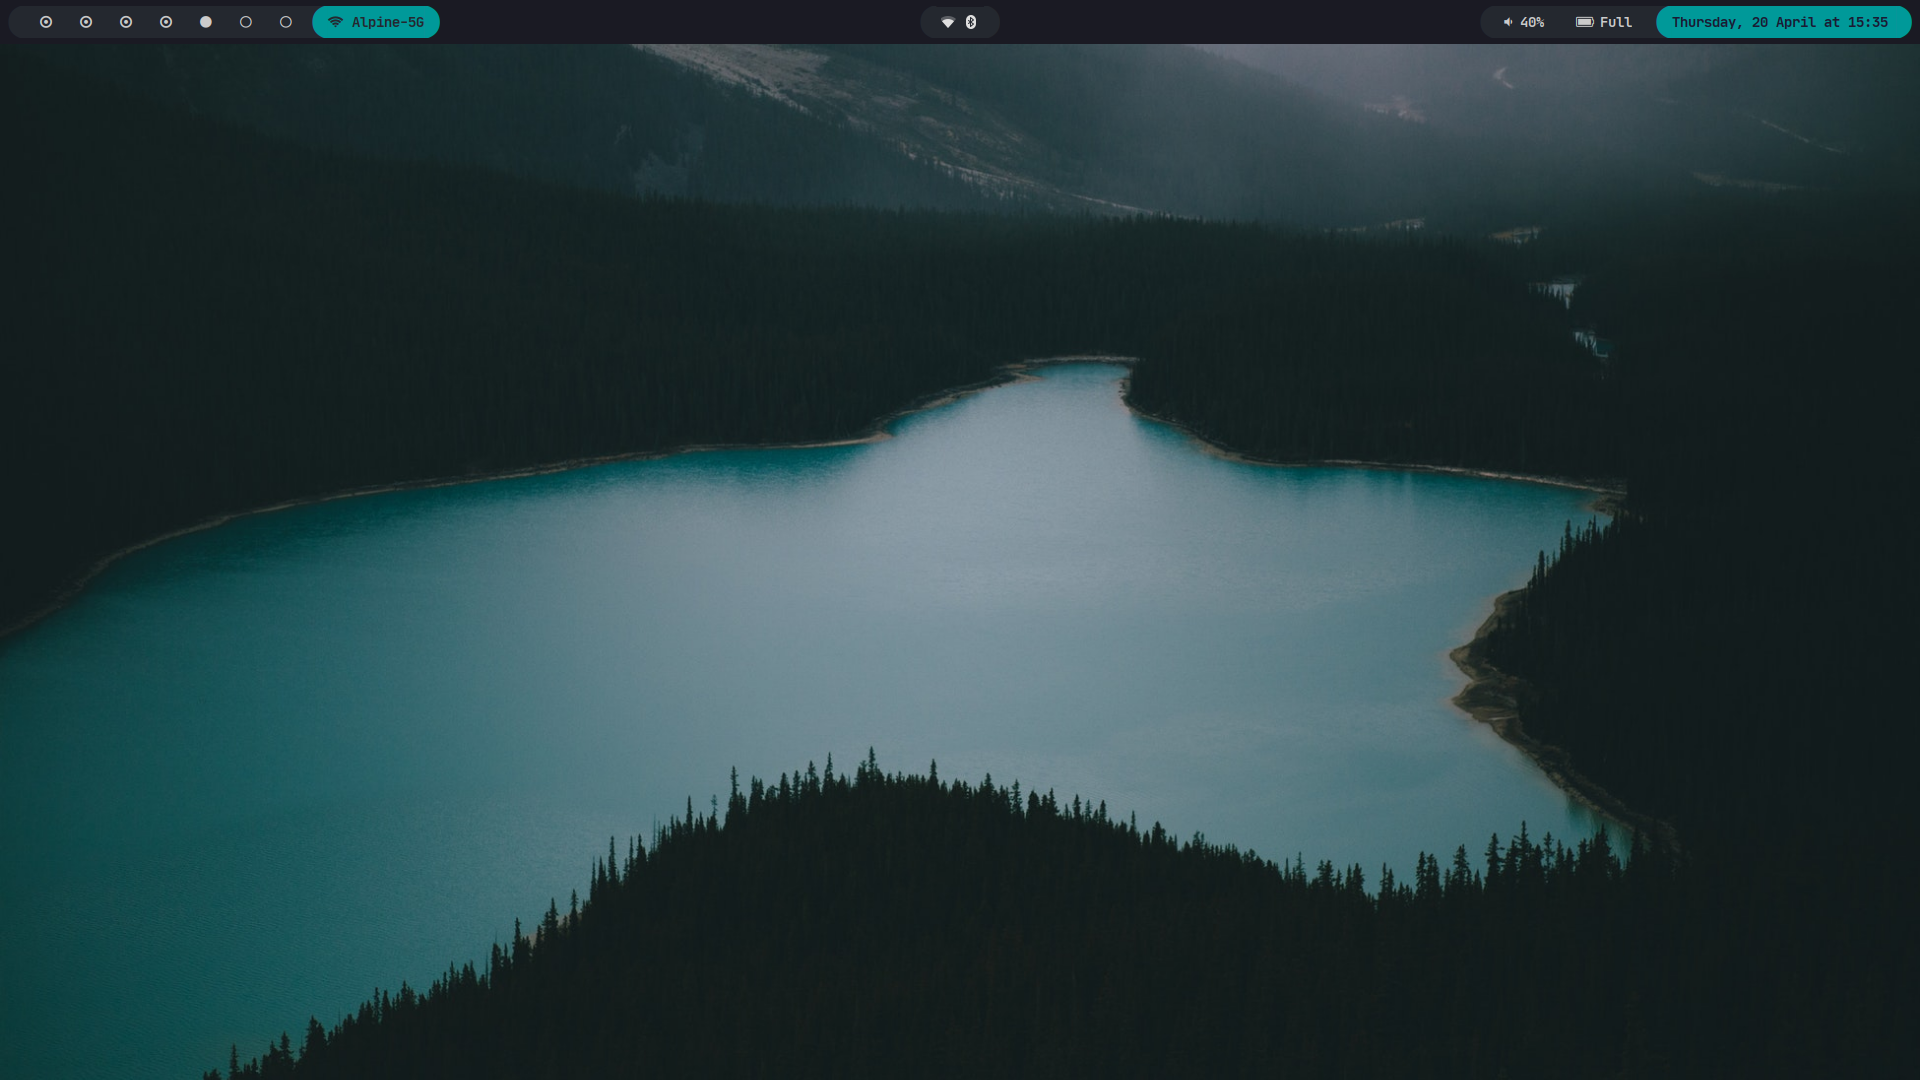The height and width of the screenshot is (1080, 1920).
Task: Click the center tray Wi-Fi signal icon
Action: [948, 22]
